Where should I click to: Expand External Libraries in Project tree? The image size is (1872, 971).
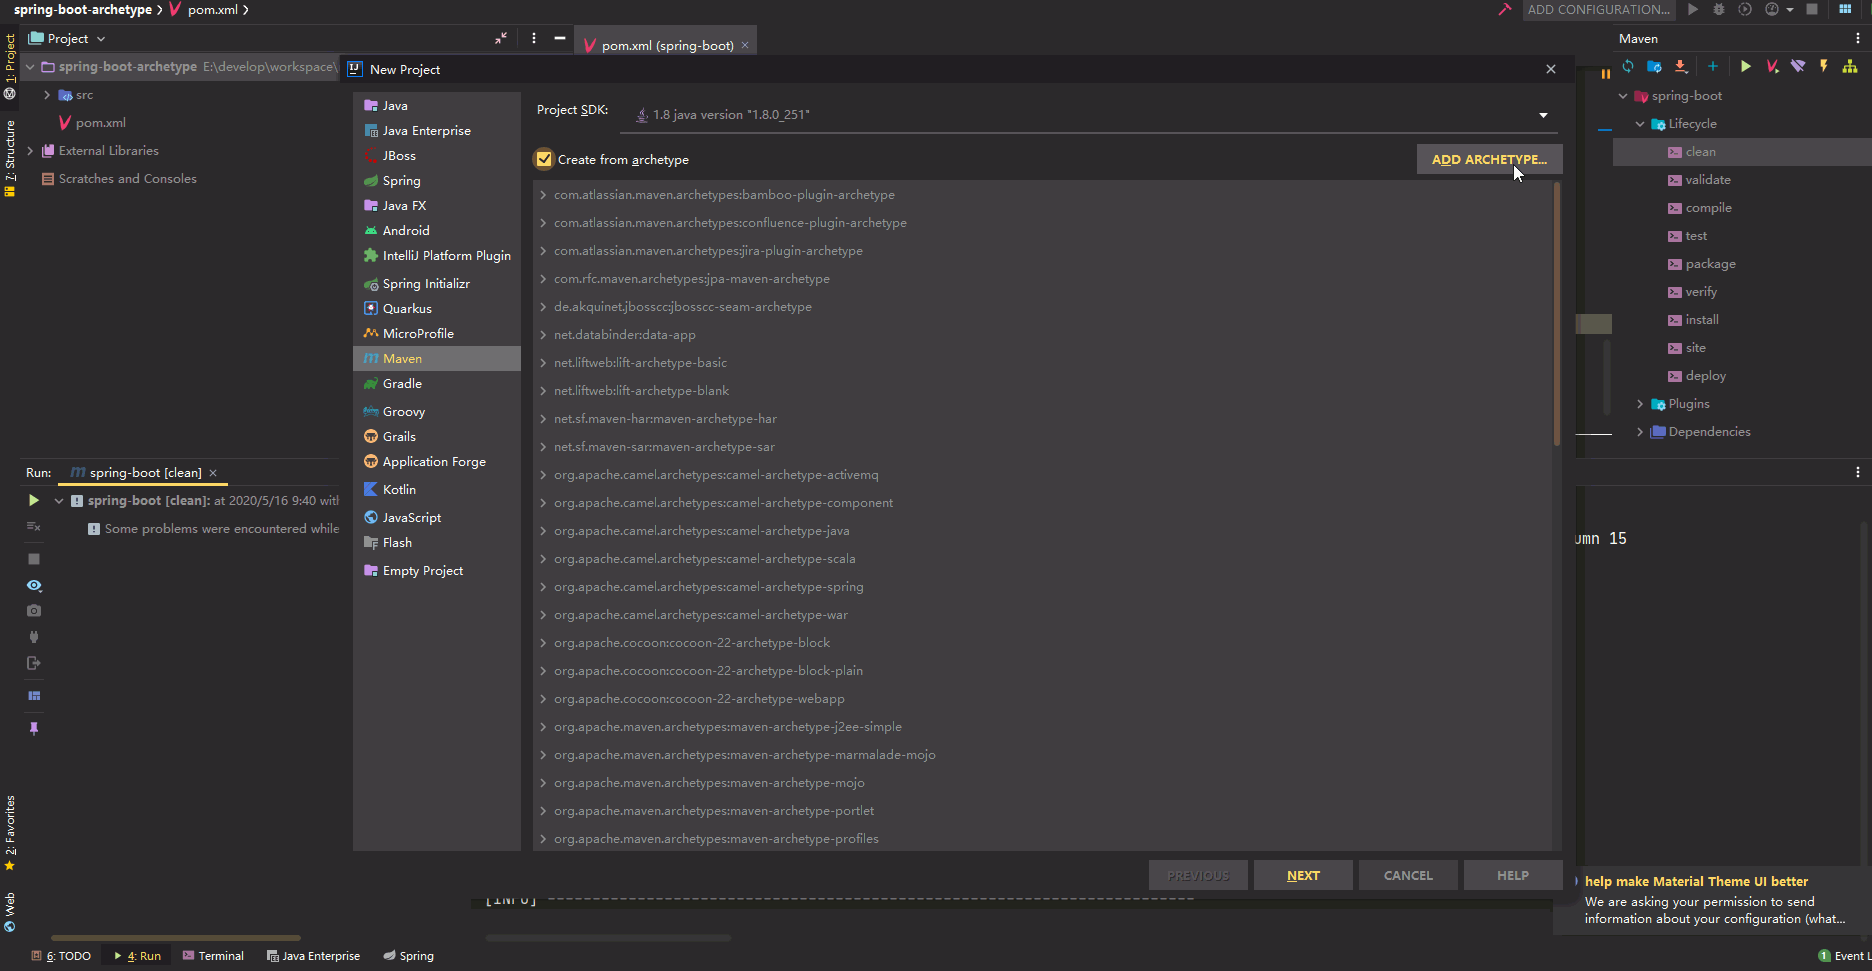point(30,151)
